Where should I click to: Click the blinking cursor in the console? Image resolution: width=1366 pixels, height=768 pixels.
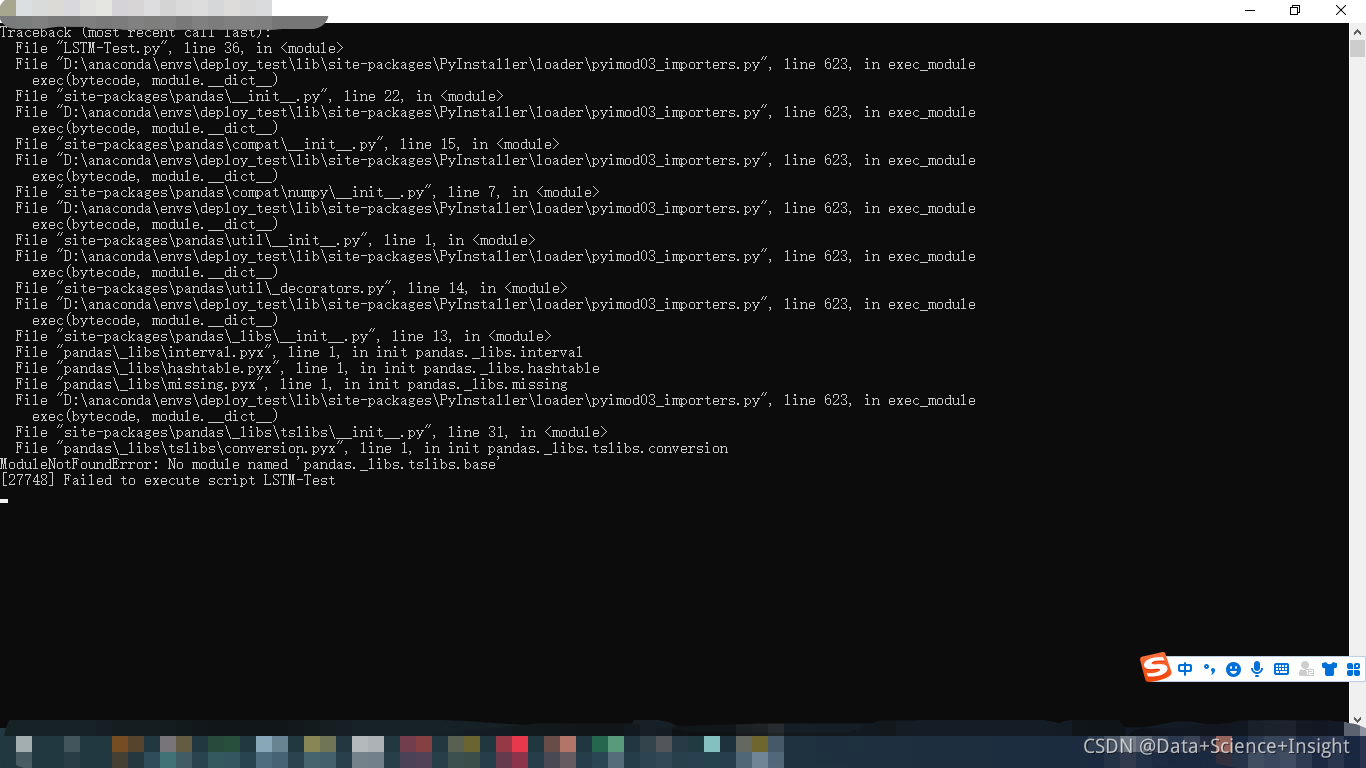(x=4, y=500)
